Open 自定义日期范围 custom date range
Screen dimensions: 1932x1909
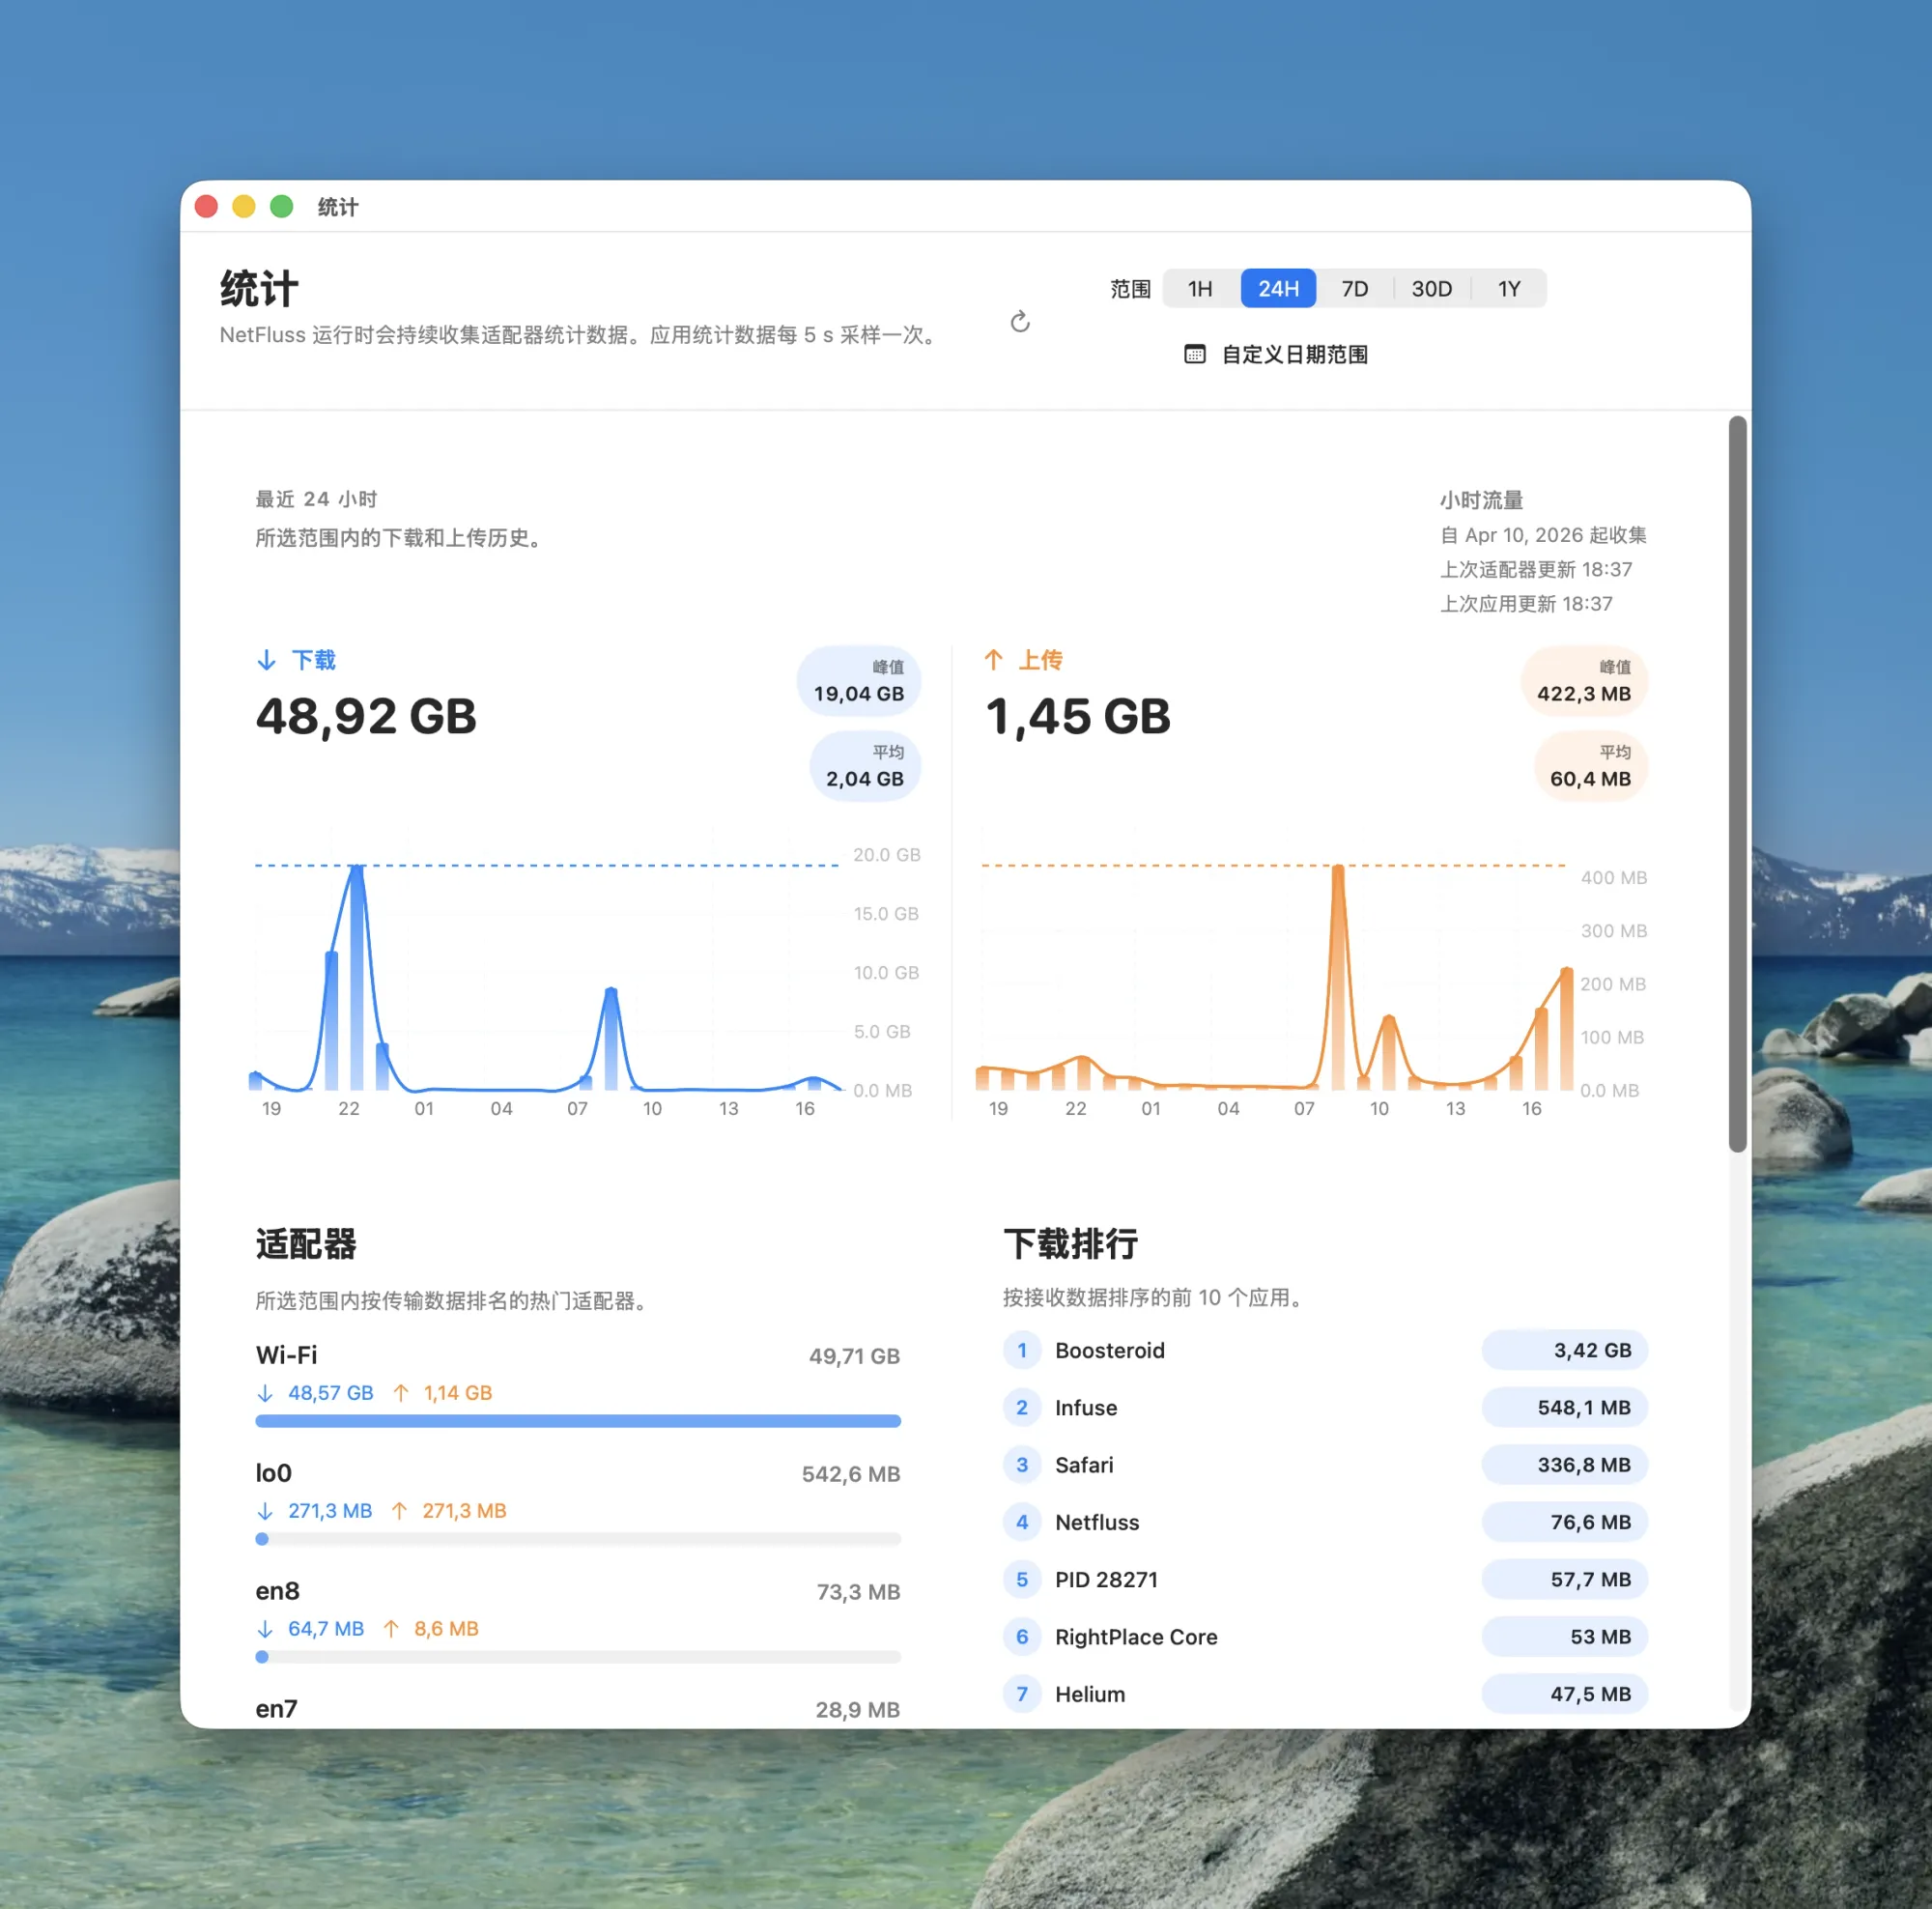1294,354
